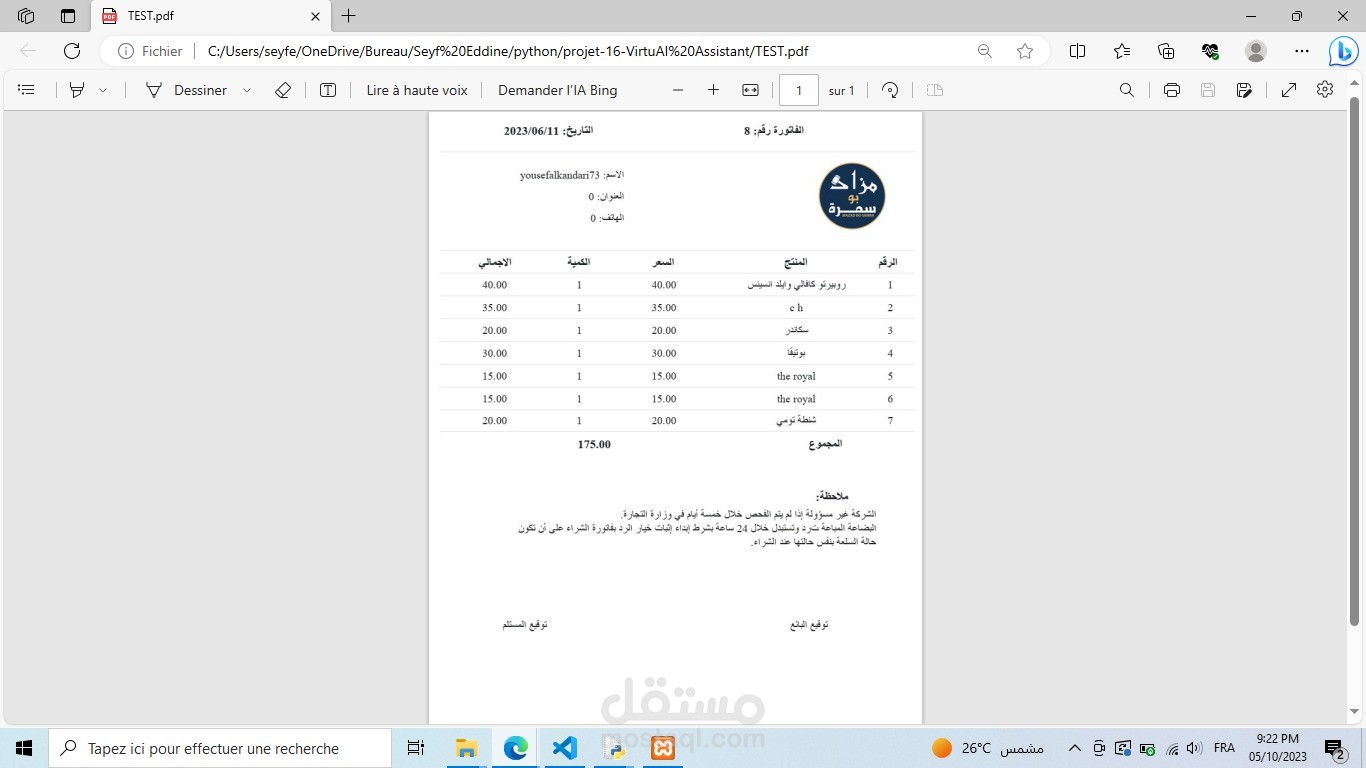This screenshot has height=768, width=1366.
Task: Enter full screen with expand arrows icon
Action: coord(1289,90)
